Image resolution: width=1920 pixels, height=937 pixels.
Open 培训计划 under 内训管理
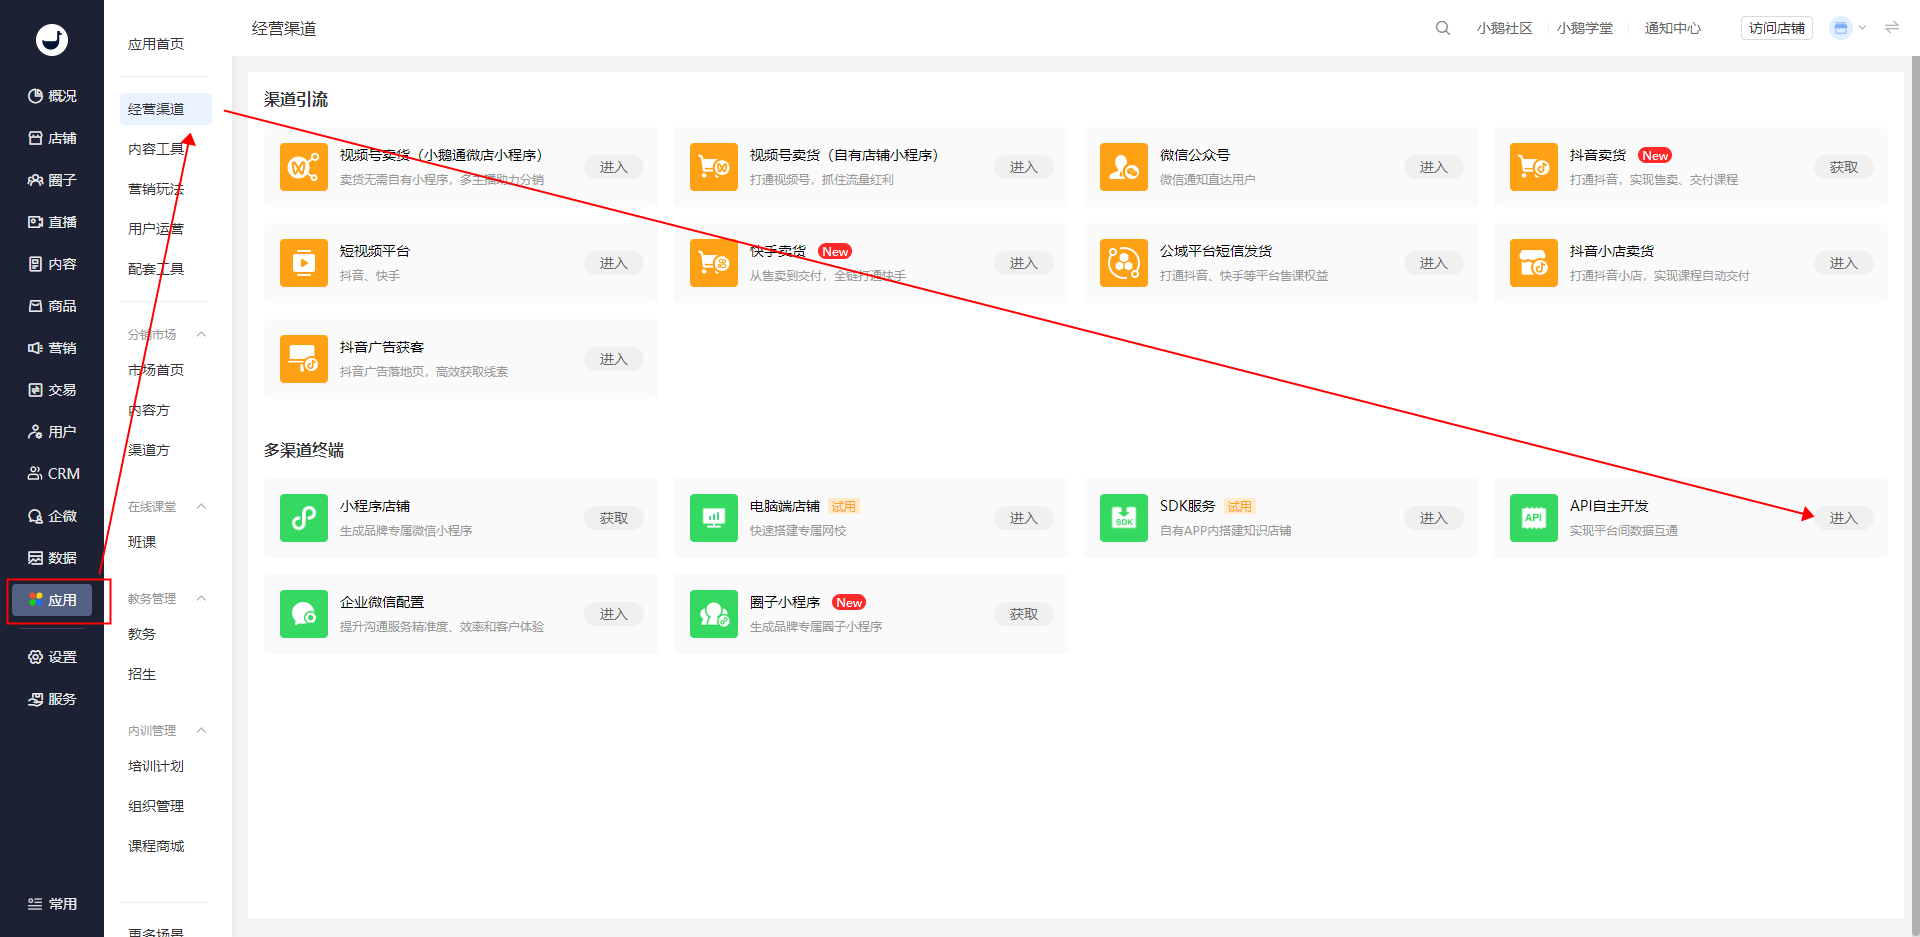click(156, 766)
